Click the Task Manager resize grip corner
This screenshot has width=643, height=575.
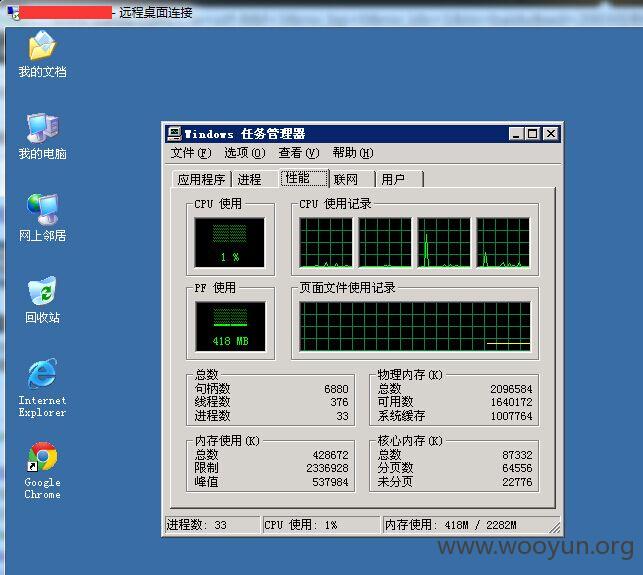coord(554,527)
